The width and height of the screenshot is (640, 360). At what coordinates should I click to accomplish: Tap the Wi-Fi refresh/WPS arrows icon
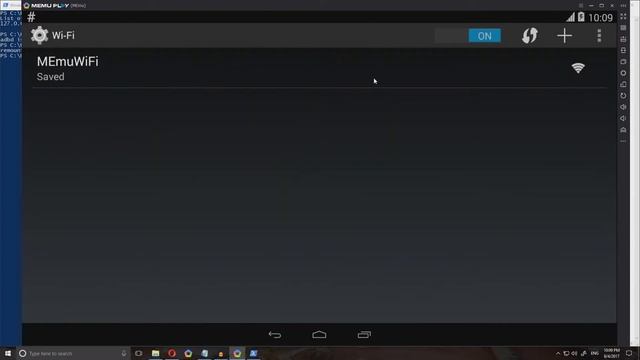pos(529,36)
